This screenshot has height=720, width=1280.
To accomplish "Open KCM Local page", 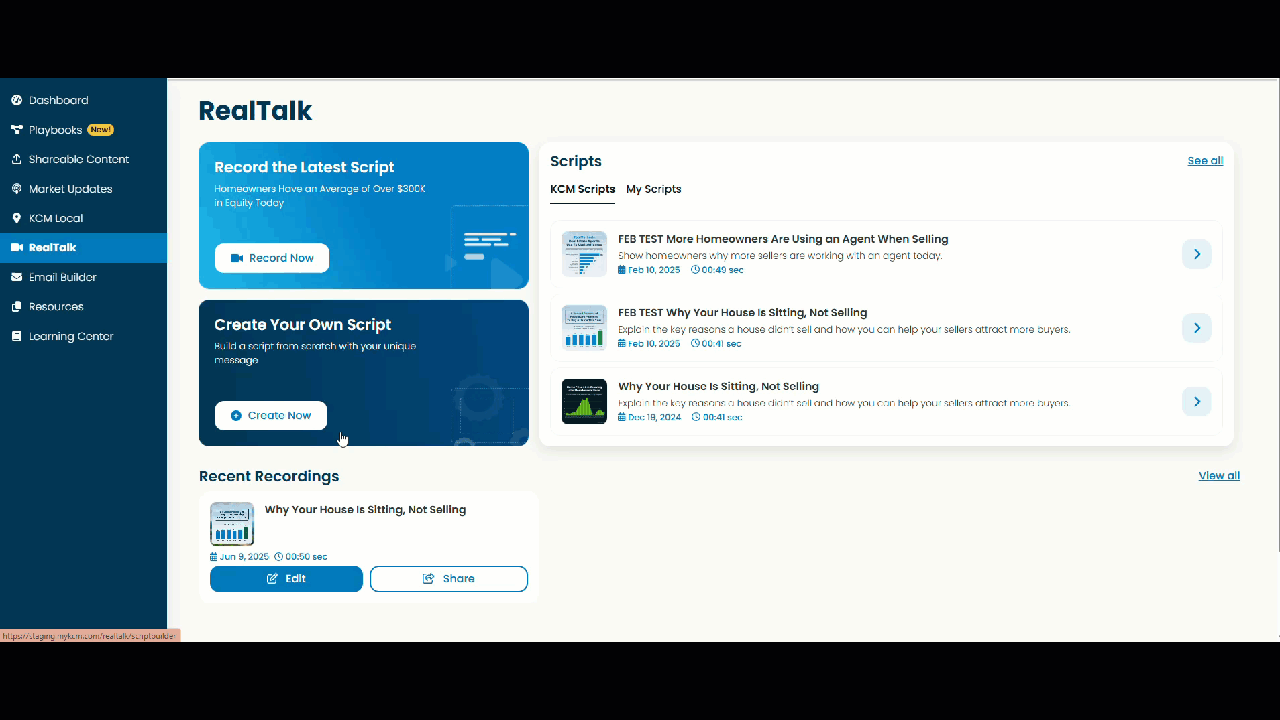I will point(83,218).
